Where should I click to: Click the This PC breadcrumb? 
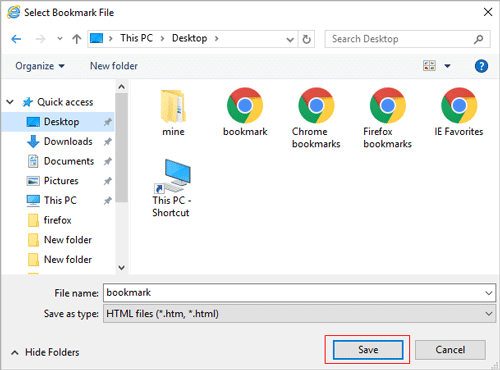136,38
